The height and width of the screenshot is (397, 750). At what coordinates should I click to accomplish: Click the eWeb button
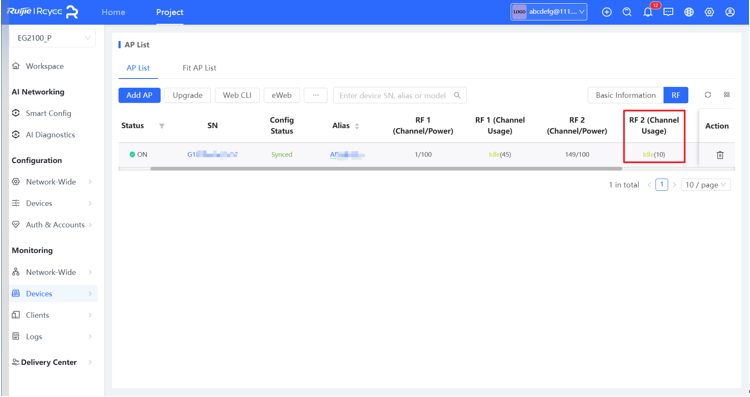point(282,95)
